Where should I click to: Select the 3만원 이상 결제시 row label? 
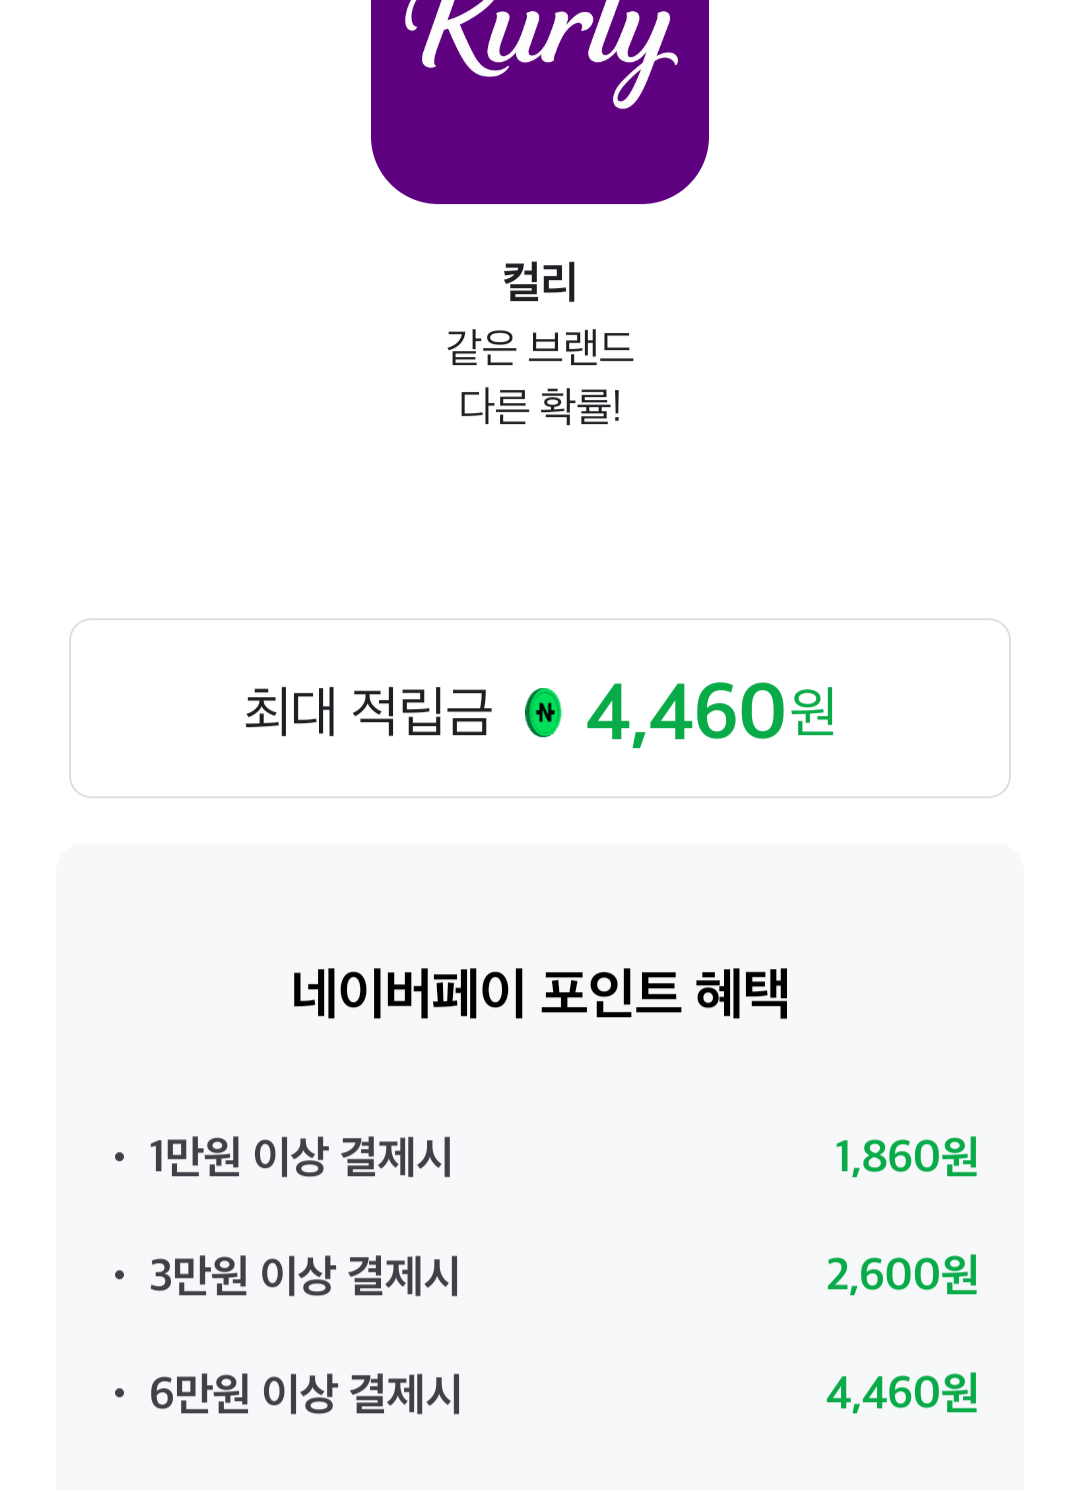[304, 1275]
